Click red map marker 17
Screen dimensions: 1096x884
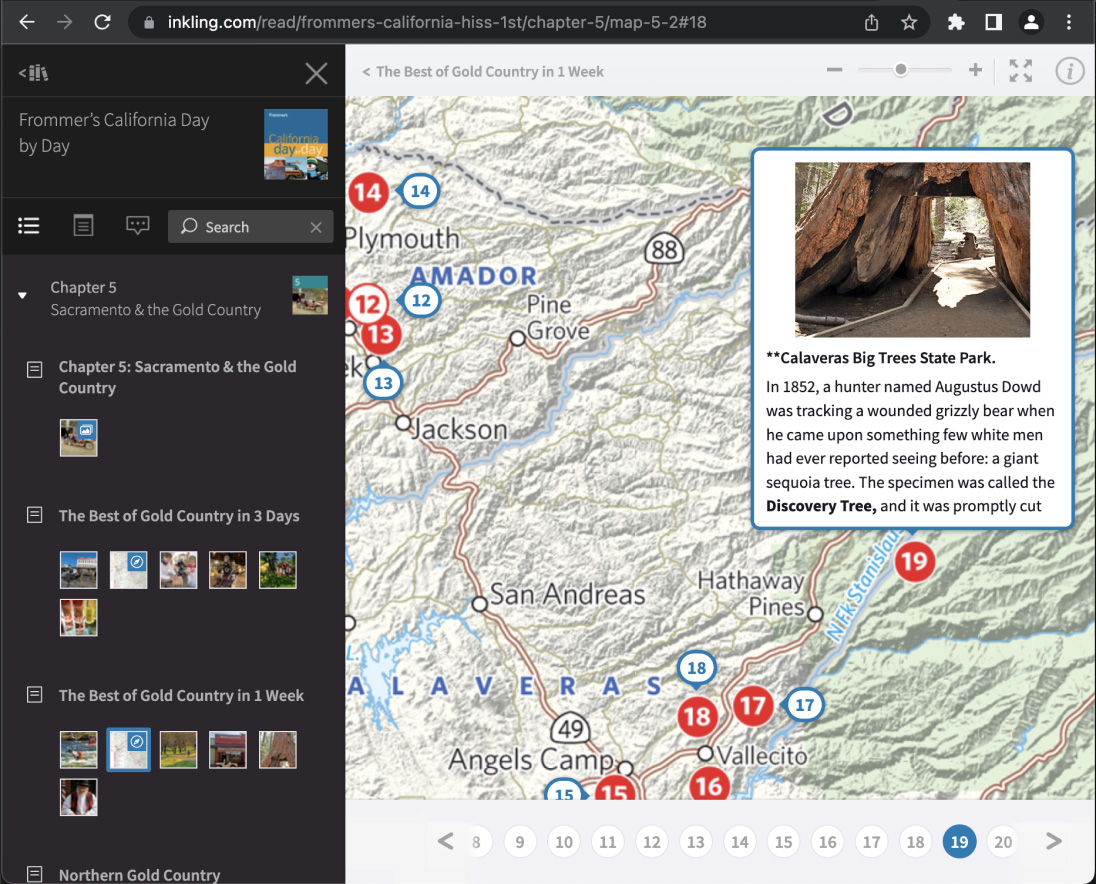(752, 707)
